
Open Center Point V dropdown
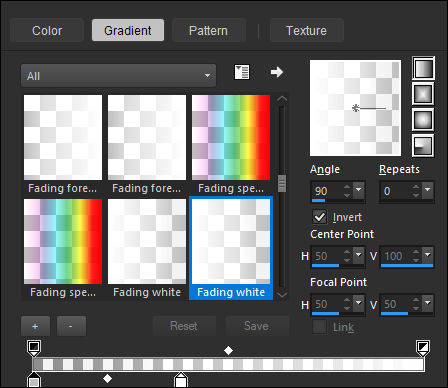click(428, 255)
